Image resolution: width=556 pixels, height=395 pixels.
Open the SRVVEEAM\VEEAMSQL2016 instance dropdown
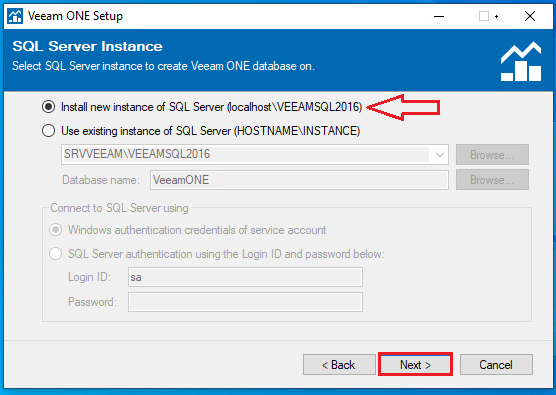tap(440, 155)
